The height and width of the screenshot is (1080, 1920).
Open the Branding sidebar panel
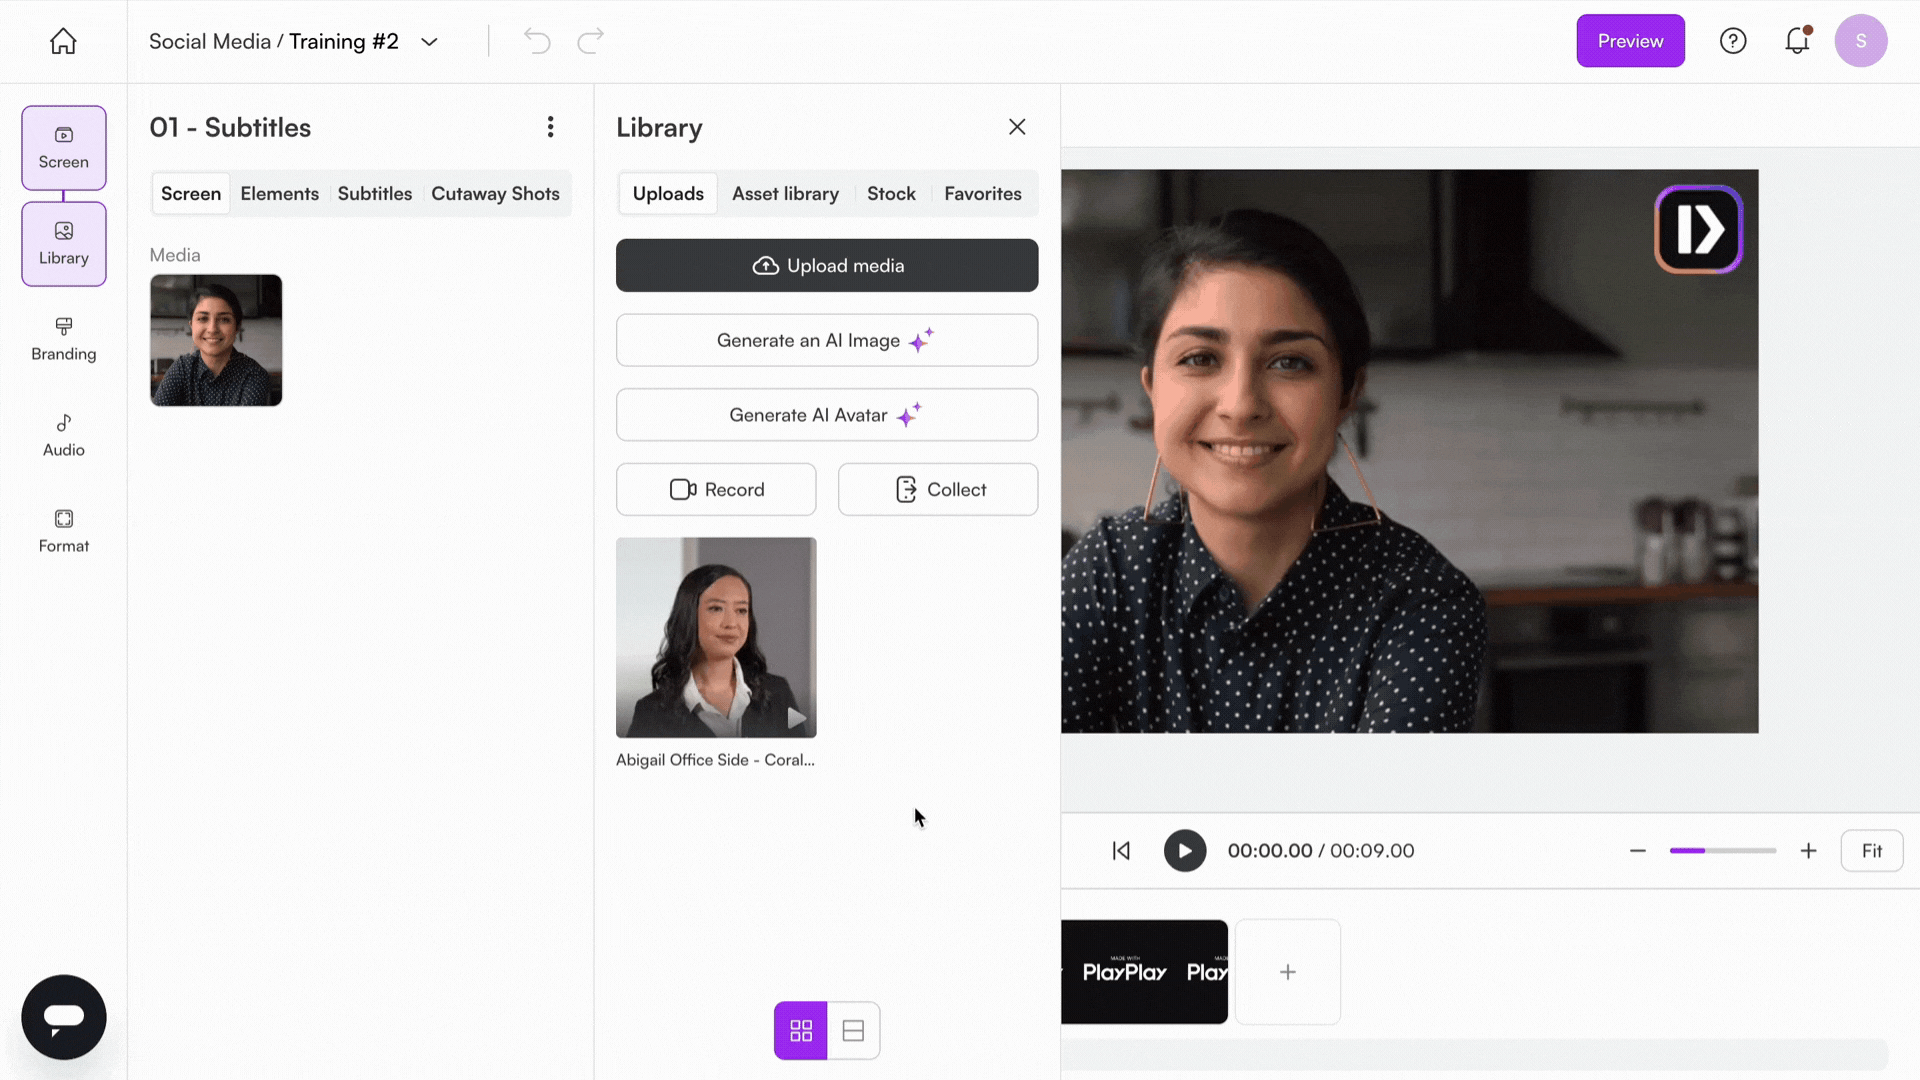[x=63, y=339]
